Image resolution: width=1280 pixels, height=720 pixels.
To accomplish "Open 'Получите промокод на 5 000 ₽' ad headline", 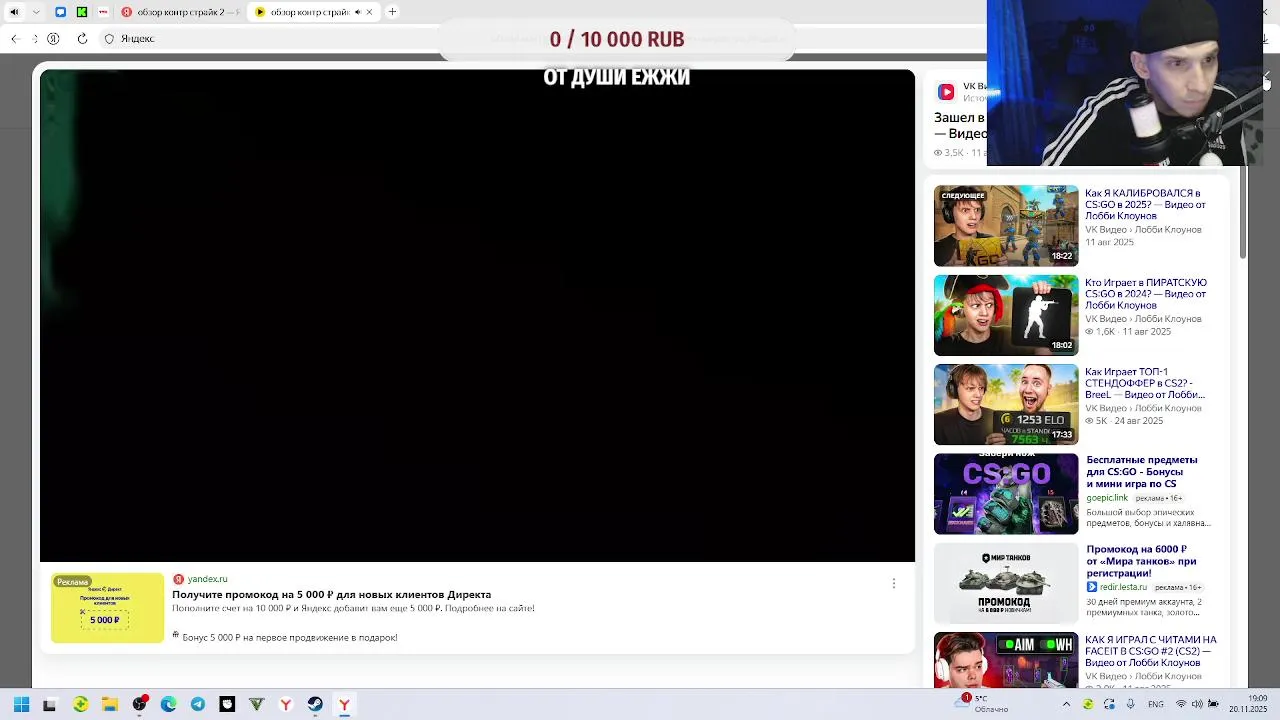I will tap(331, 594).
